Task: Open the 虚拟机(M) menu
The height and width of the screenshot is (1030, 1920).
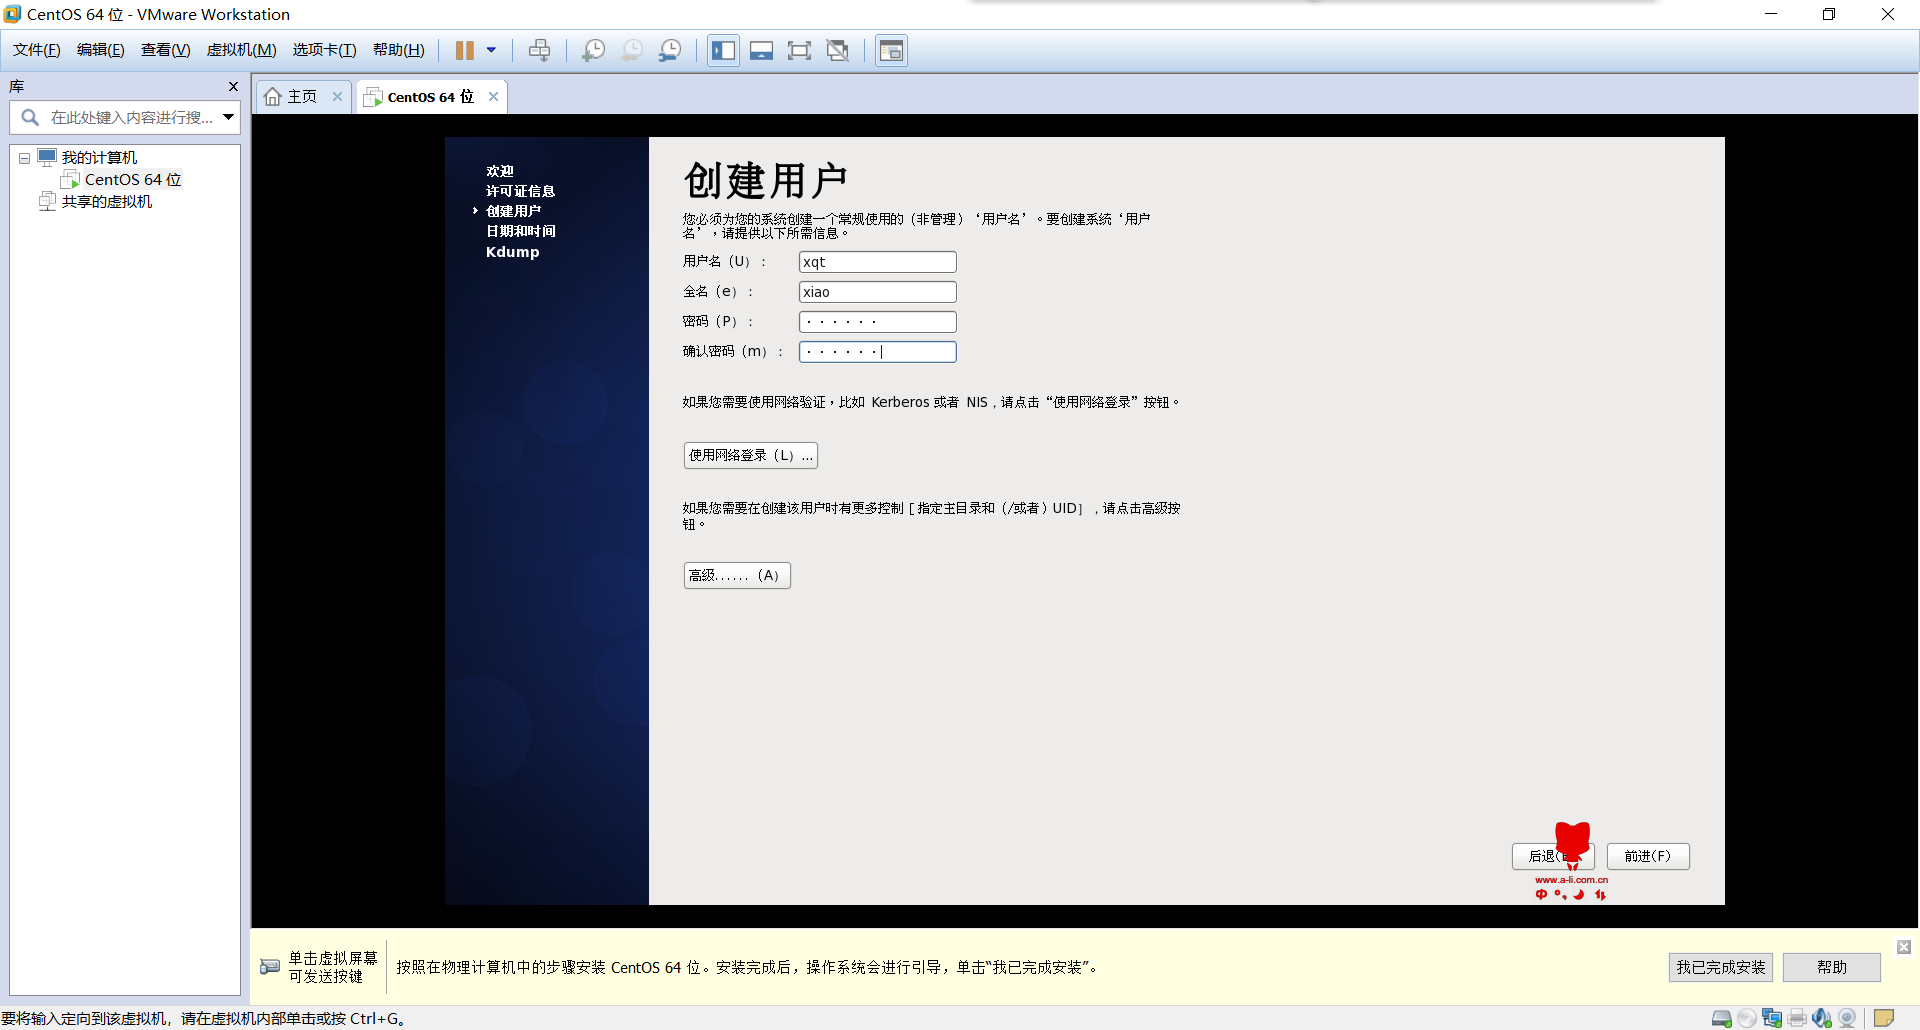Action: point(241,50)
